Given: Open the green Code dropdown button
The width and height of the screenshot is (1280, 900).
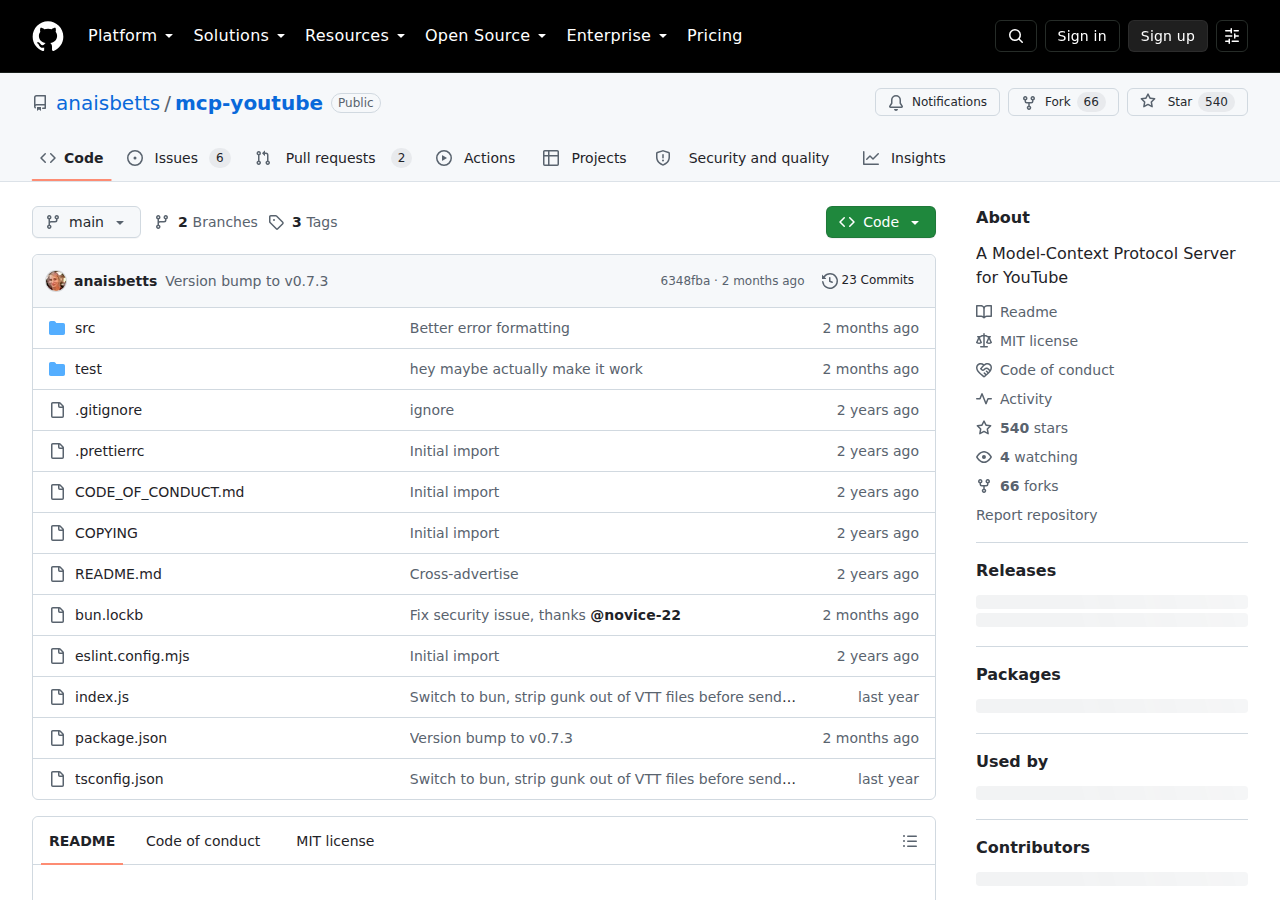Looking at the screenshot, I should tap(881, 222).
